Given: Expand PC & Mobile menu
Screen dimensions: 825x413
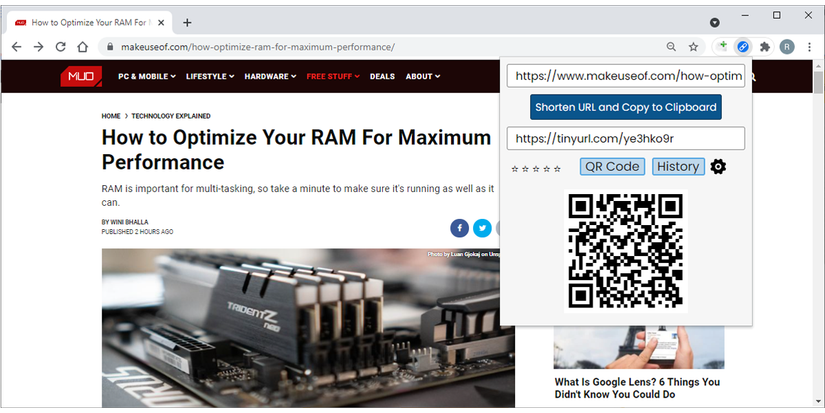Looking at the screenshot, I should coord(147,76).
